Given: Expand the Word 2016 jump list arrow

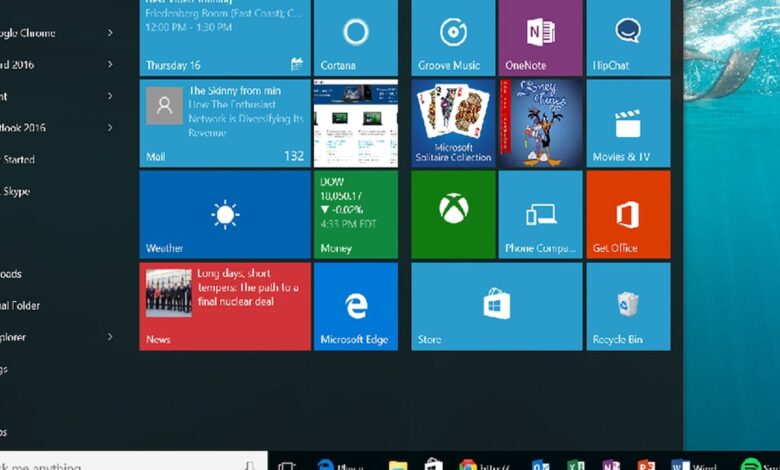Looking at the screenshot, I should [x=110, y=64].
